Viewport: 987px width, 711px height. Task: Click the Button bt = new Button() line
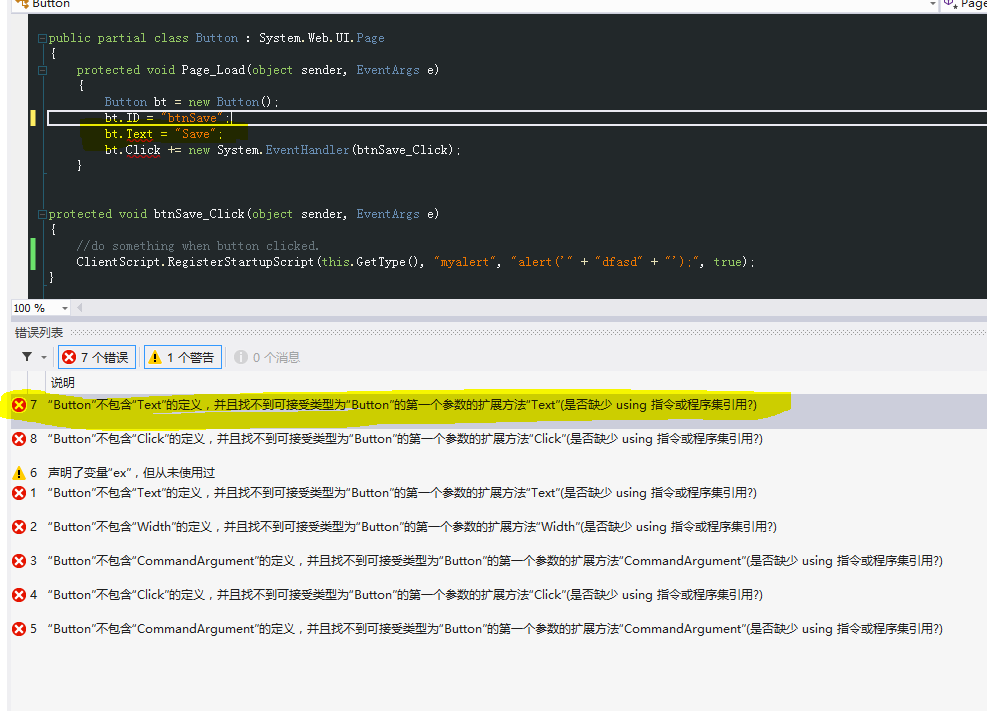(x=191, y=102)
